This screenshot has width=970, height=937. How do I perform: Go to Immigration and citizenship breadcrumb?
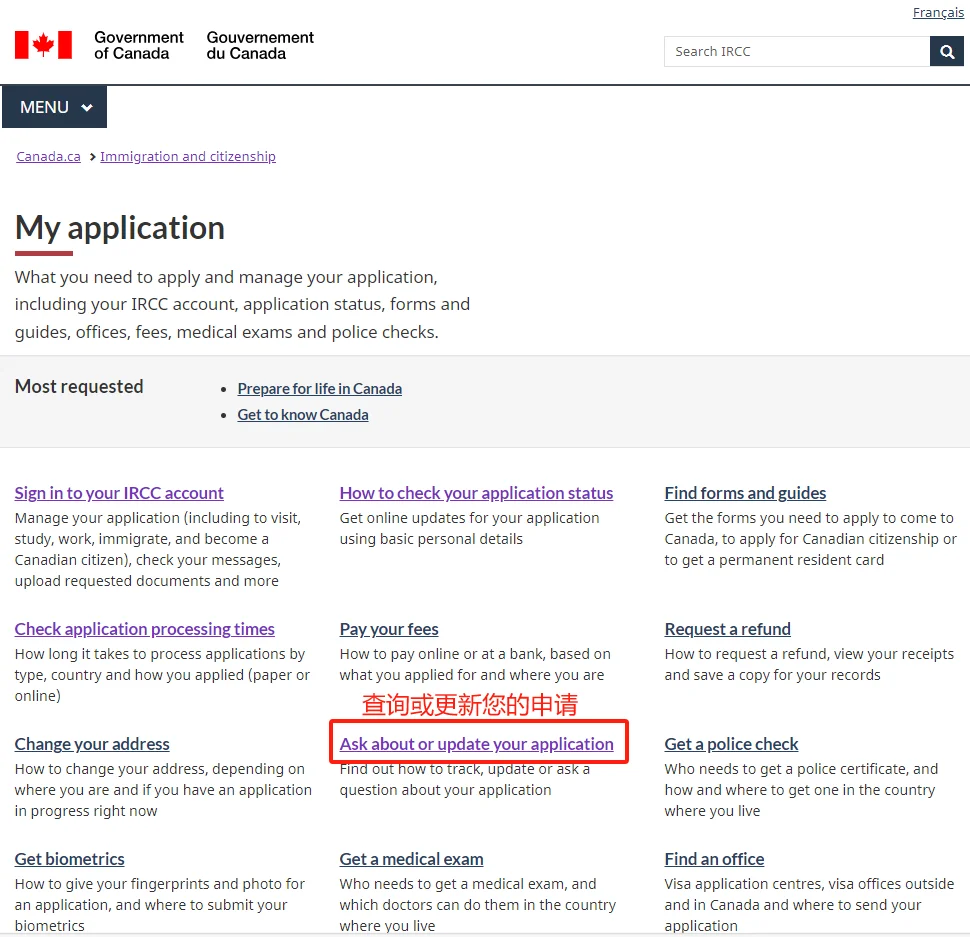tap(188, 156)
